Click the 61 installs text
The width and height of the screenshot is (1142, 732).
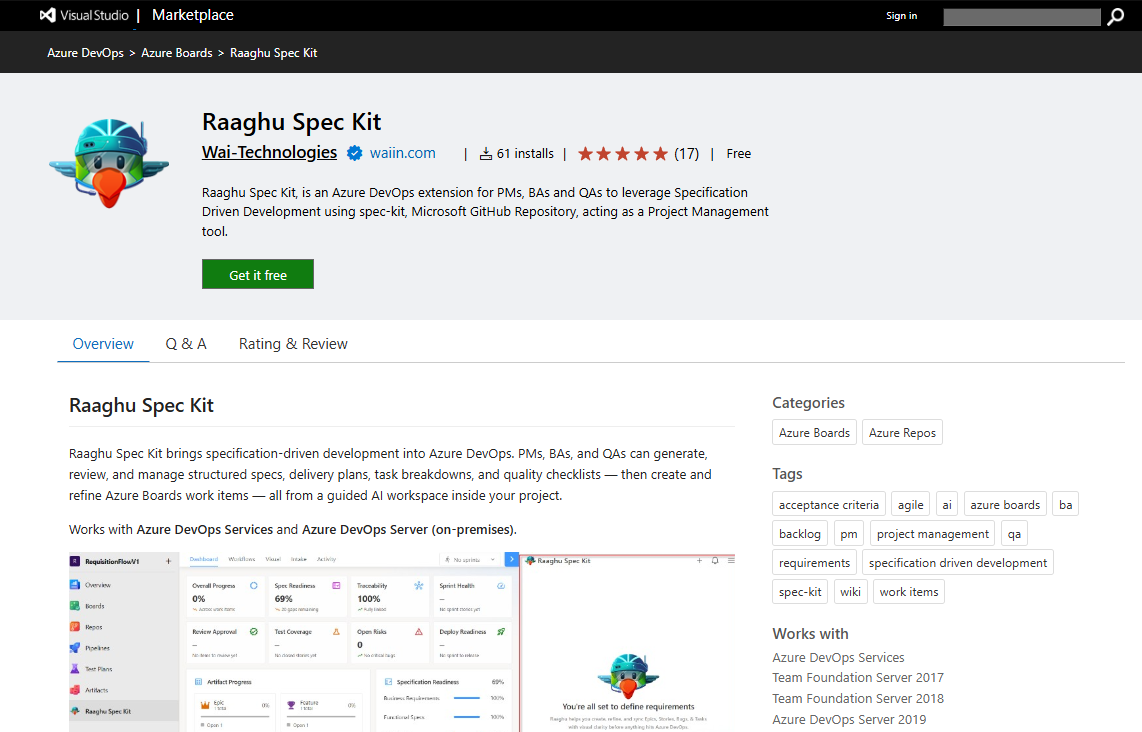point(525,154)
